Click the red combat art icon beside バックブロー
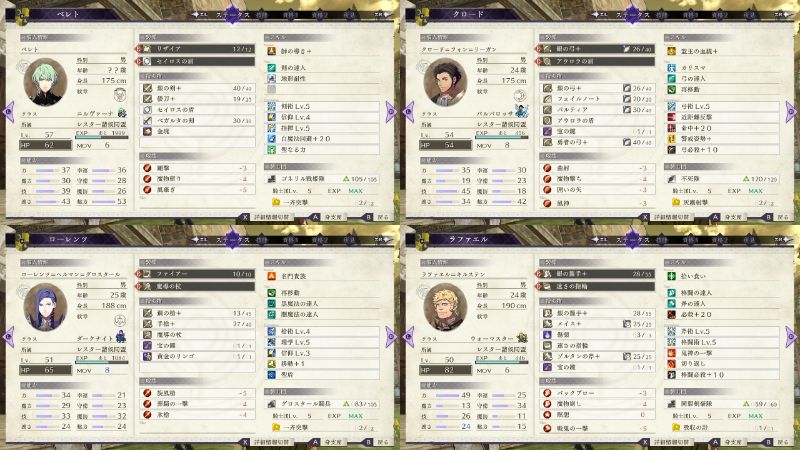Viewport: 800px width, 450px height. point(547,393)
